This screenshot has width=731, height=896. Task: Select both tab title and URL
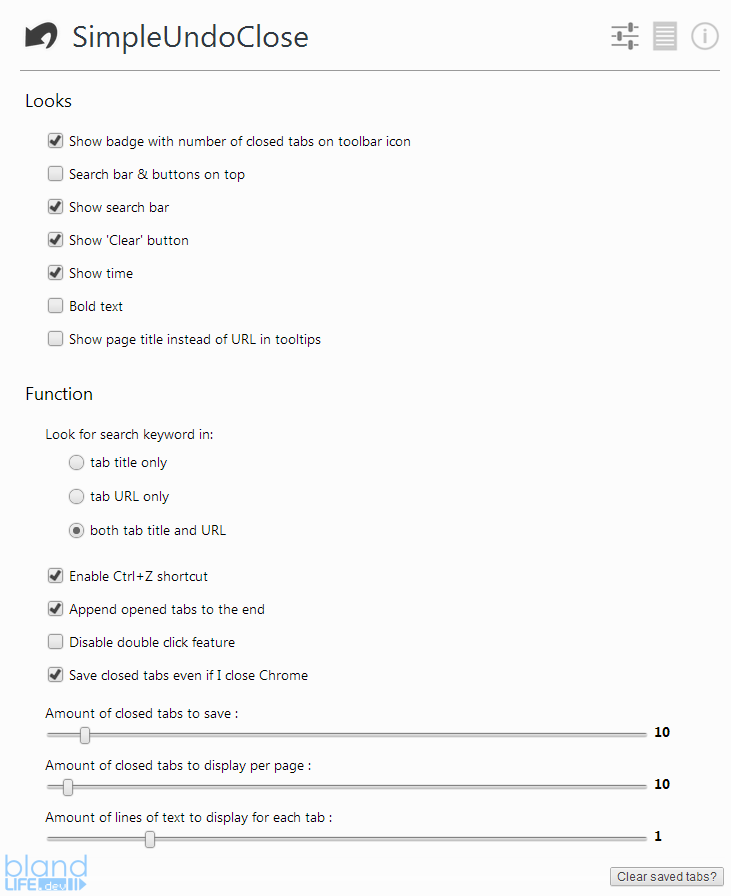click(76, 530)
